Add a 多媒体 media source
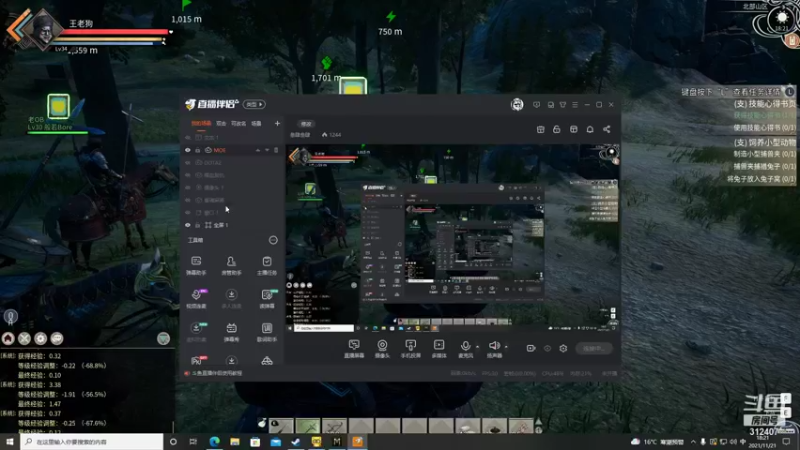The width and height of the screenshot is (800, 450). 439,349
